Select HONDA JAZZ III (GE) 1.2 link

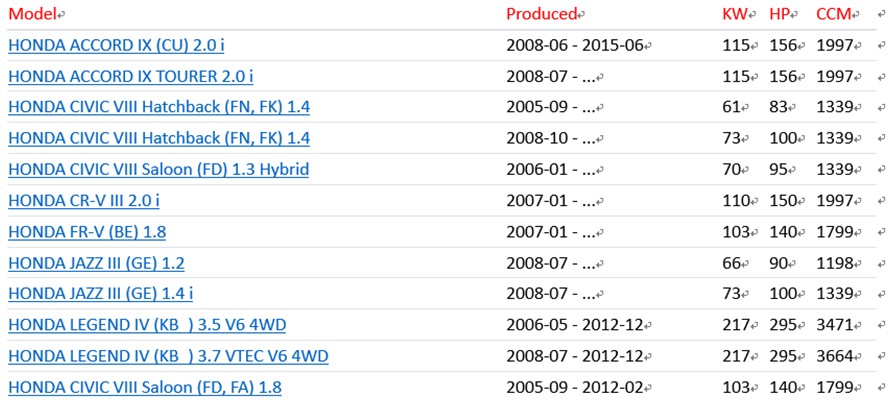coord(96,263)
